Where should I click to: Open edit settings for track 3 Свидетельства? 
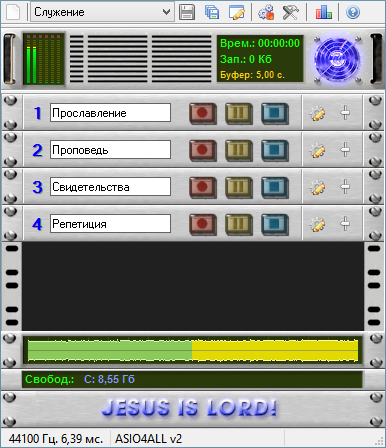click(x=317, y=188)
